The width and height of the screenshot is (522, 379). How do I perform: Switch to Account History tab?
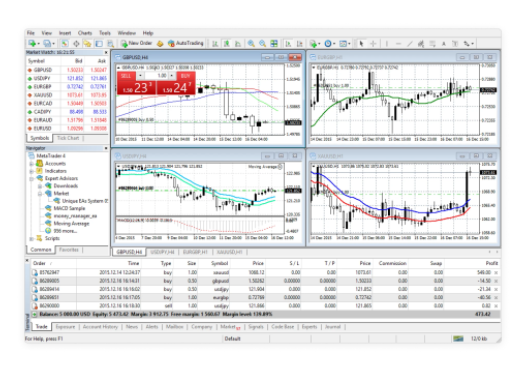(x=100, y=327)
